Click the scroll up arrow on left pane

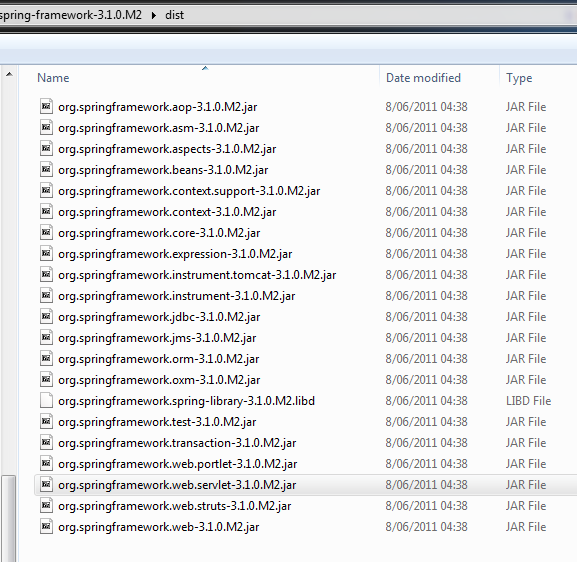click(9, 74)
